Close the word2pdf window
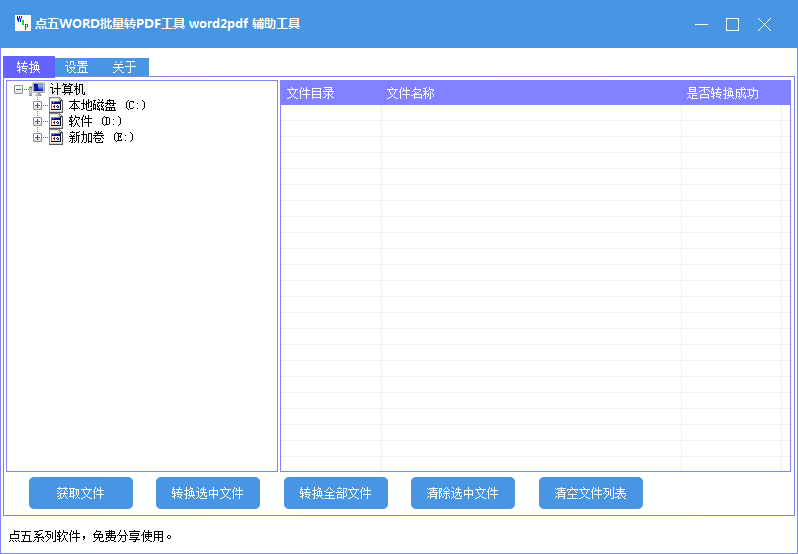798x554 pixels. coord(764,24)
